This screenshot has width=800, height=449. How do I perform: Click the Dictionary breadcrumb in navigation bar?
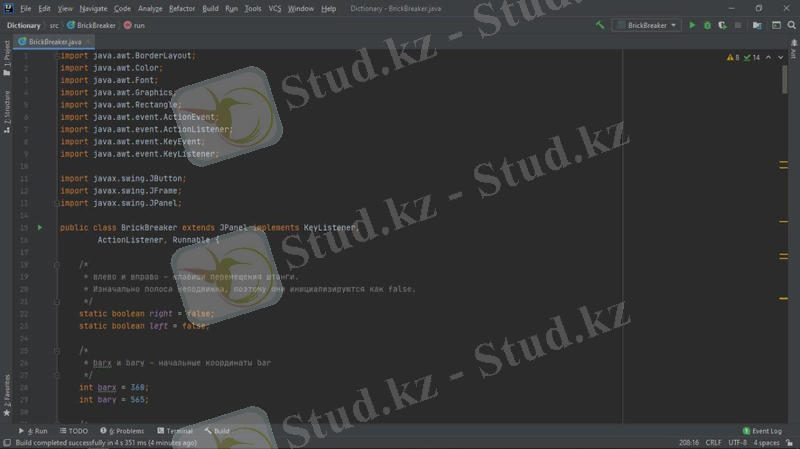click(x=23, y=26)
